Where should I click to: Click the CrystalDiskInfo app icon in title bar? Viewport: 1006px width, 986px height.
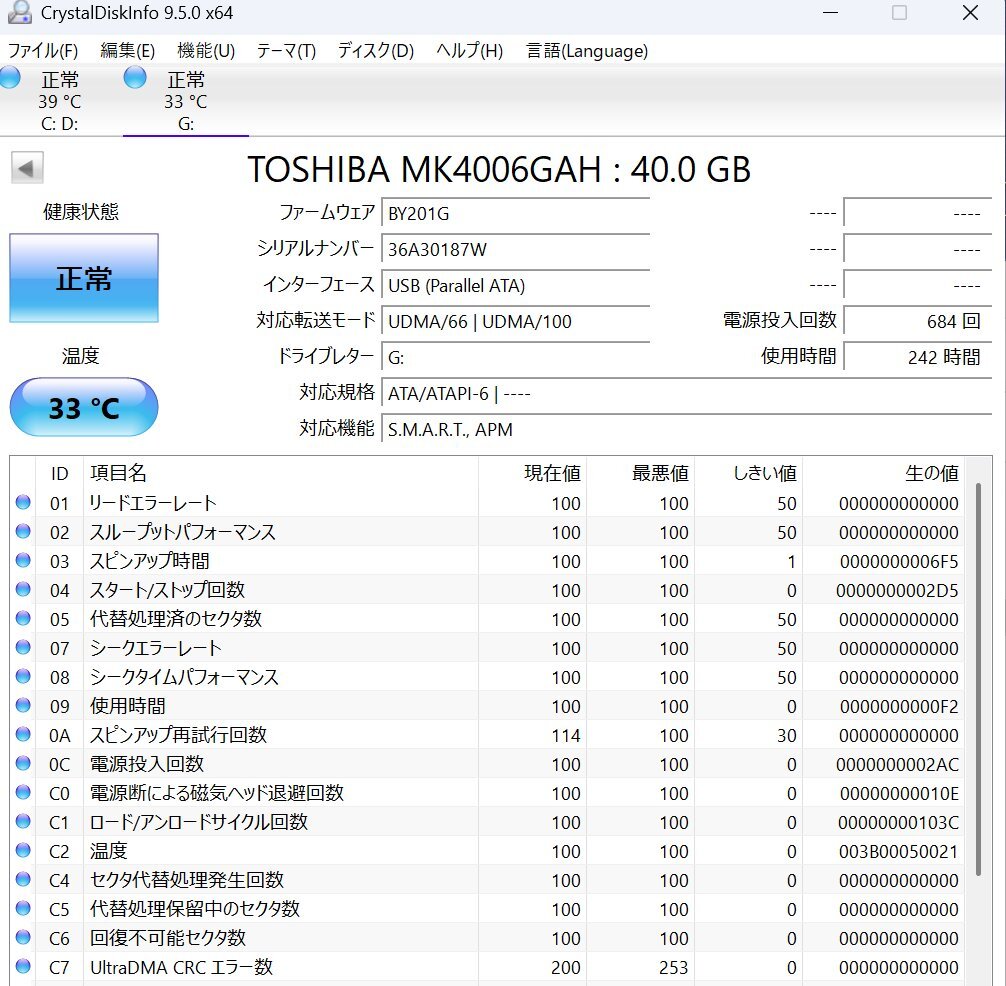click(19, 12)
